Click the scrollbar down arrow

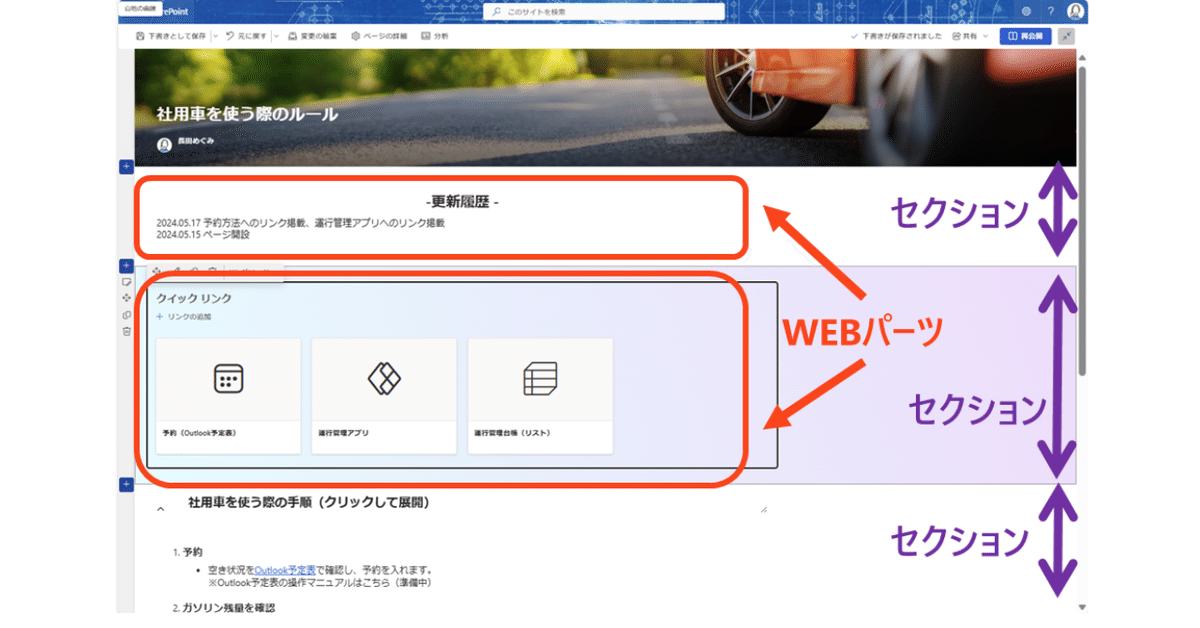tap(1082, 607)
